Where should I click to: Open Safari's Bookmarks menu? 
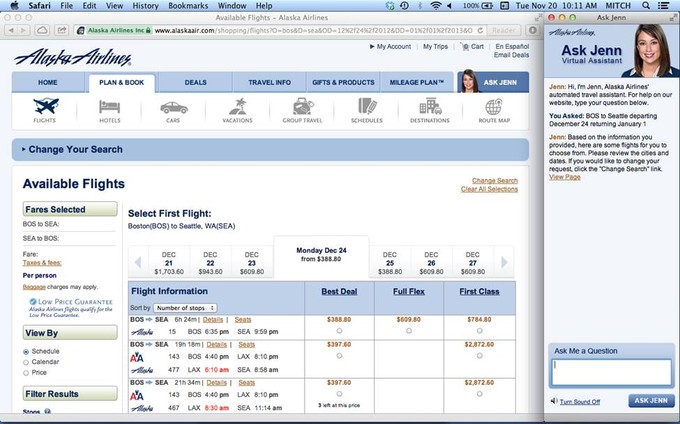click(188, 6)
